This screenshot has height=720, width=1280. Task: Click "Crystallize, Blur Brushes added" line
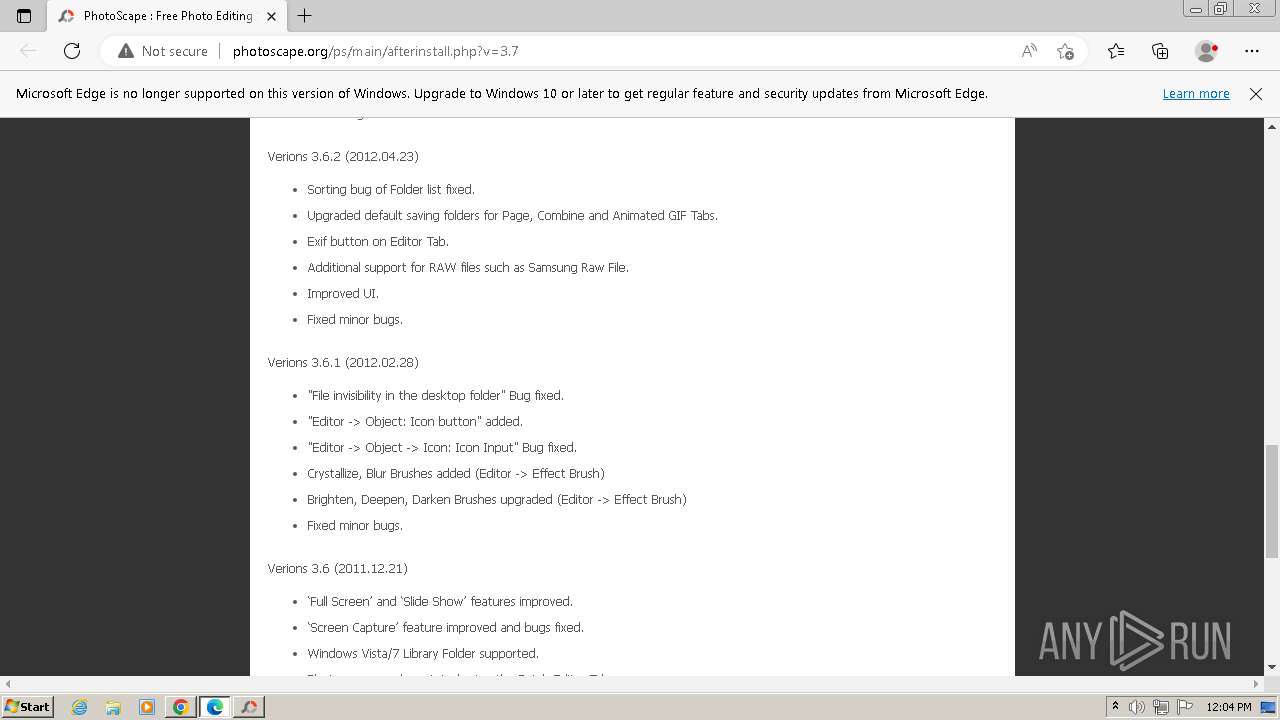[x=456, y=473]
